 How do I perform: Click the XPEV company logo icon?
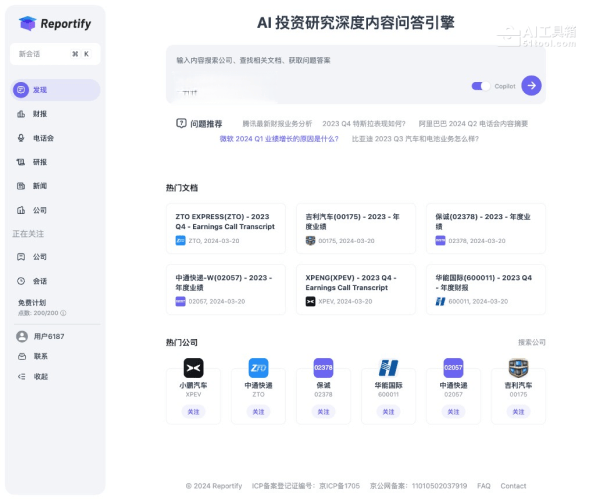[193, 368]
